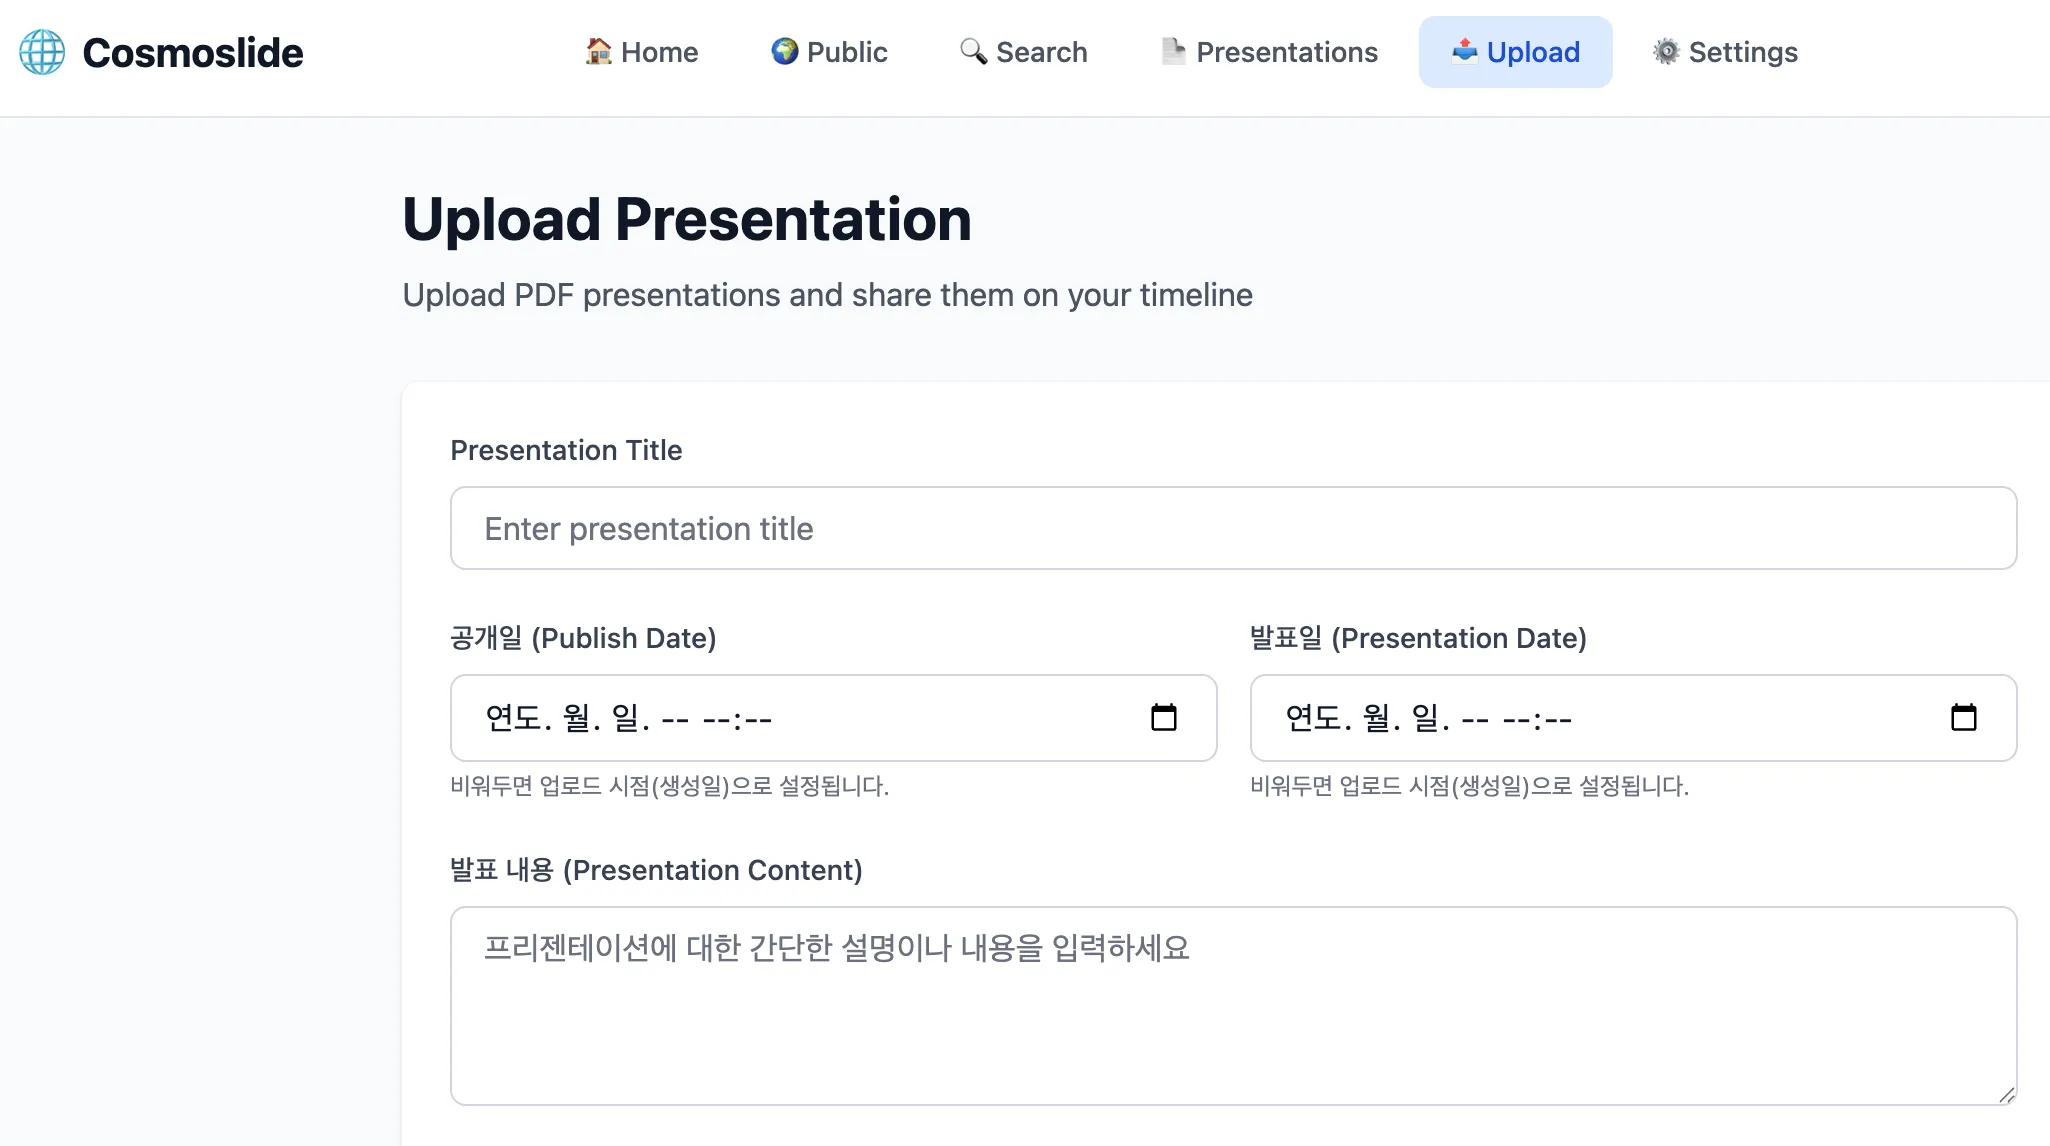
Task: Click the house icon beside Home
Action: click(x=598, y=51)
